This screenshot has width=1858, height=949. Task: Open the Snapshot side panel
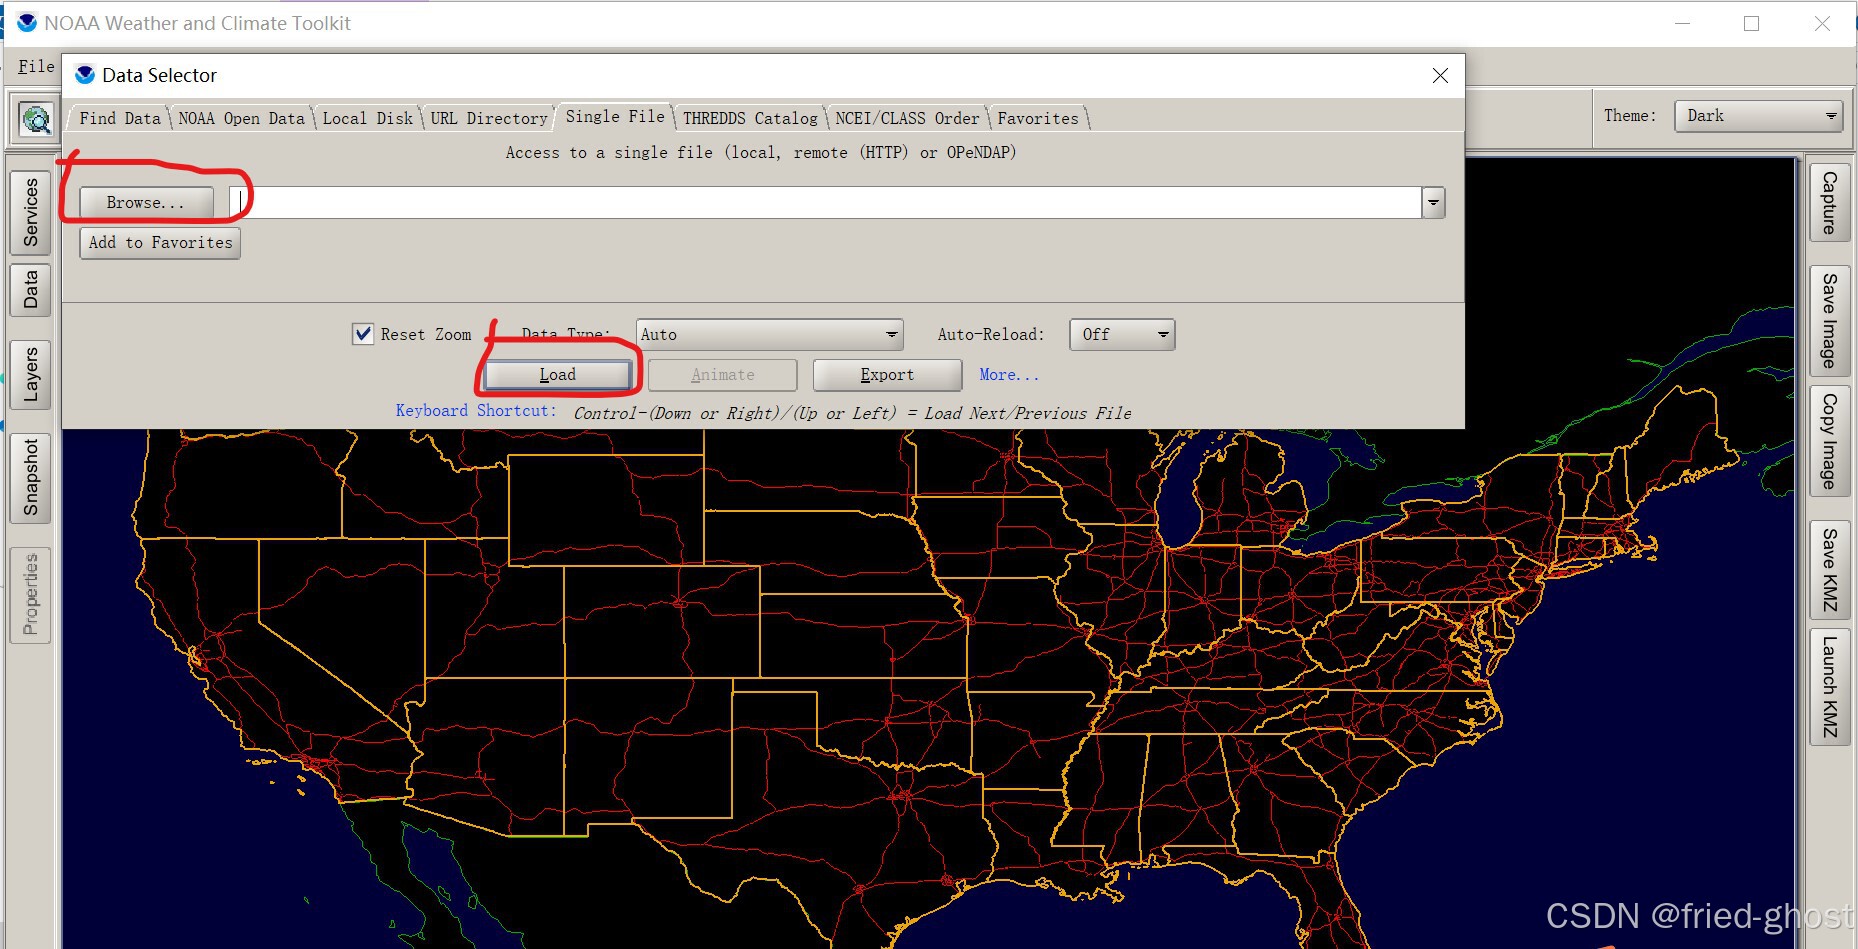tap(31, 477)
